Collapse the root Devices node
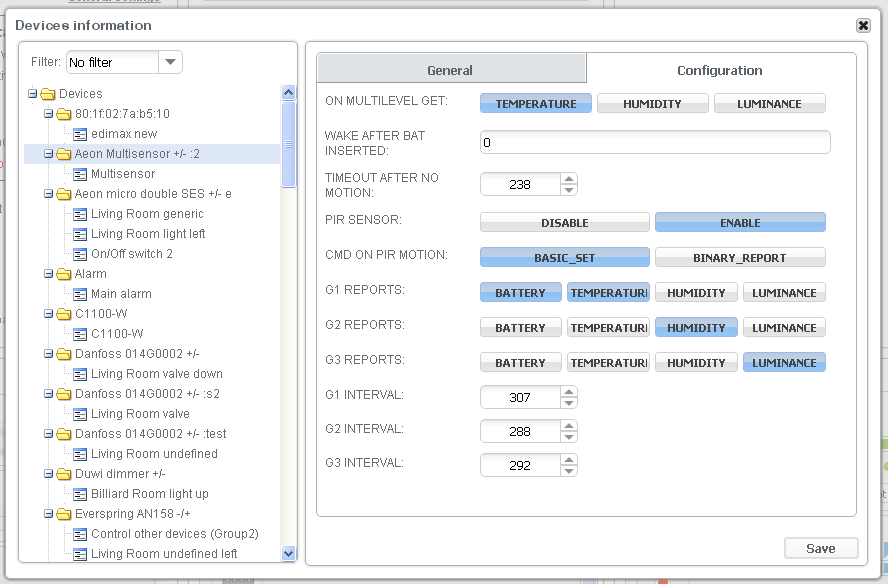888x584 pixels. click(33, 94)
